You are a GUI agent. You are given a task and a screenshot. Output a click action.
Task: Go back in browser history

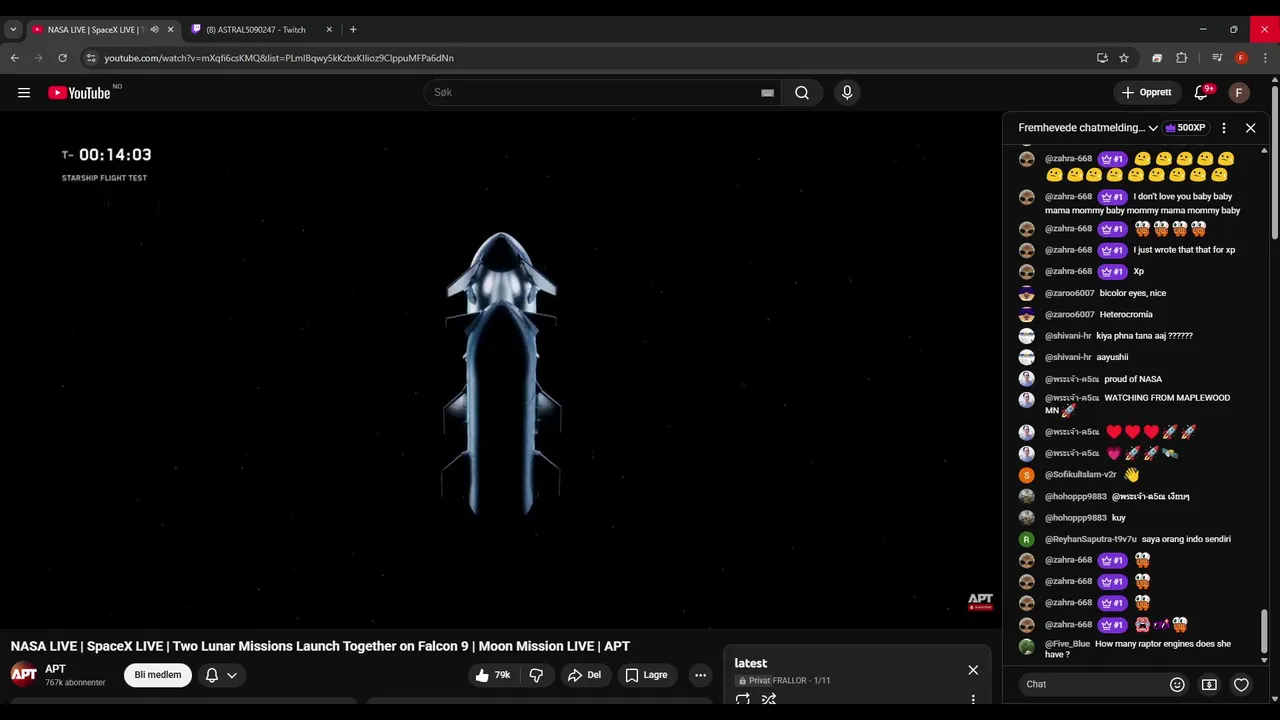pos(15,58)
